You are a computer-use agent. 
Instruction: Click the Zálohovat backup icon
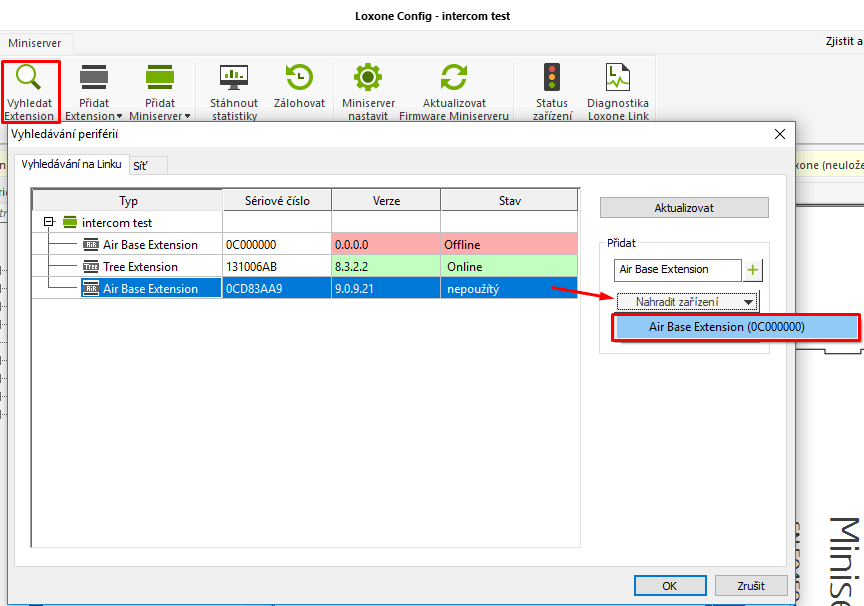tap(299, 79)
